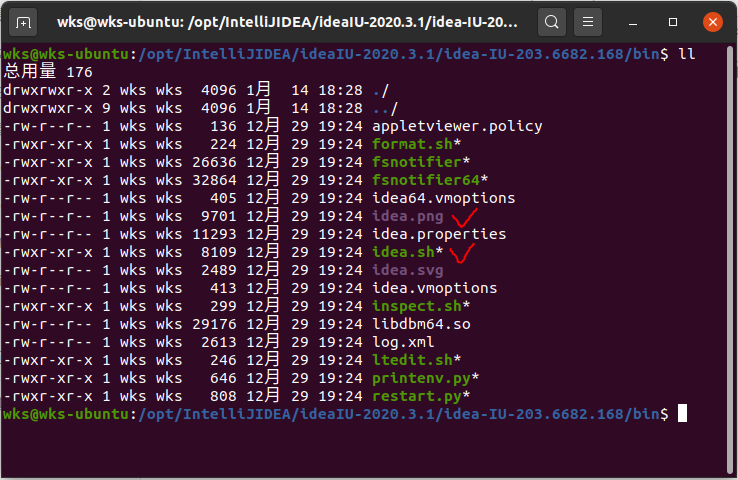Click the log.xml file name
Viewport: 738px width, 480px height.
pyautogui.click(x=403, y=342)
